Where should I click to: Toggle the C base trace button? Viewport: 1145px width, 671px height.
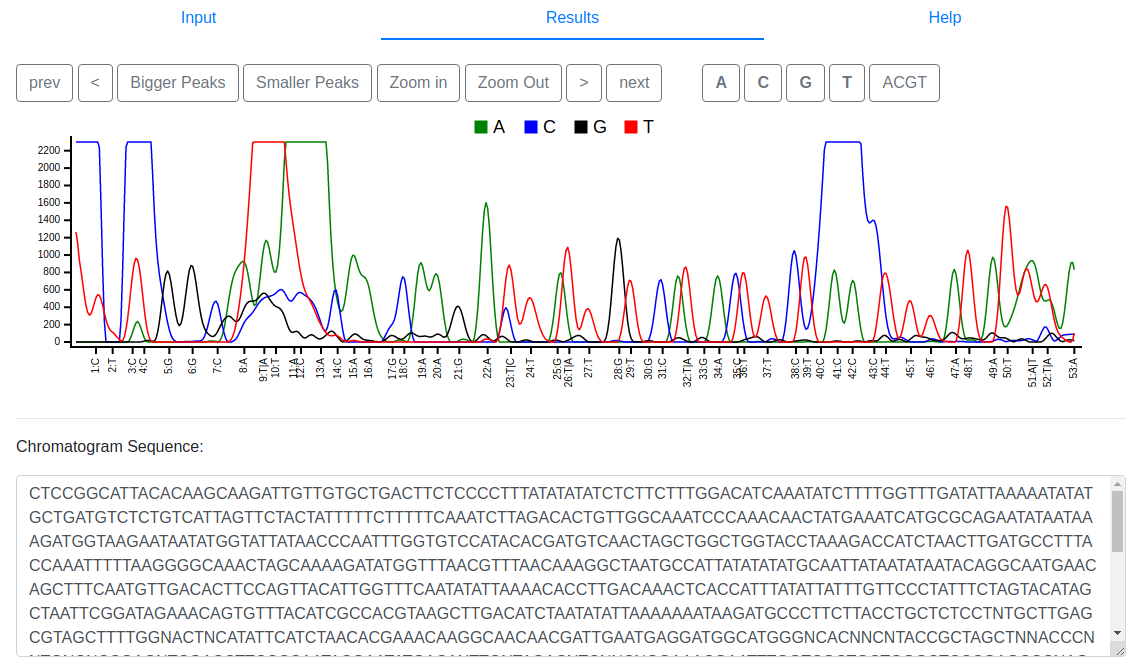tap(763, 83)
